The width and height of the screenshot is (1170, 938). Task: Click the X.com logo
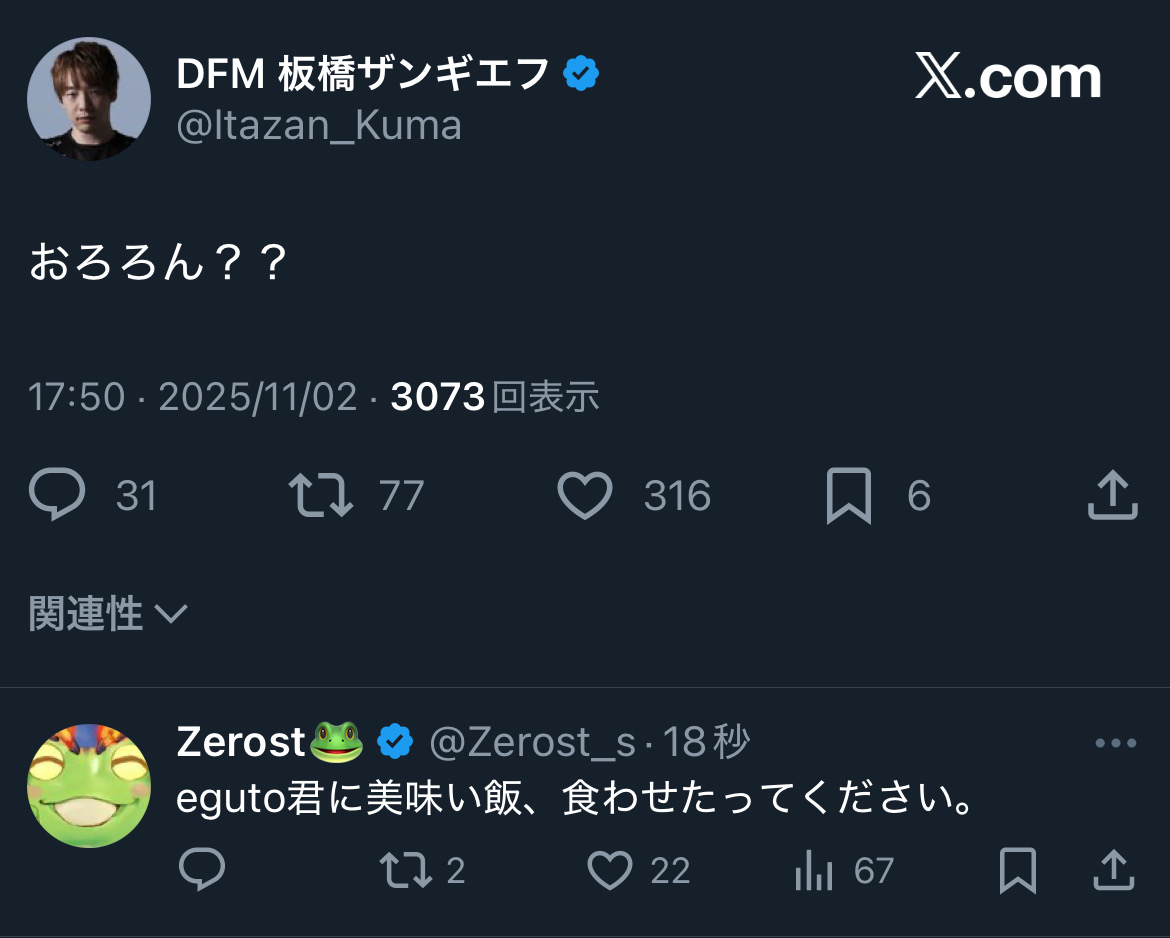[1007, 79]
